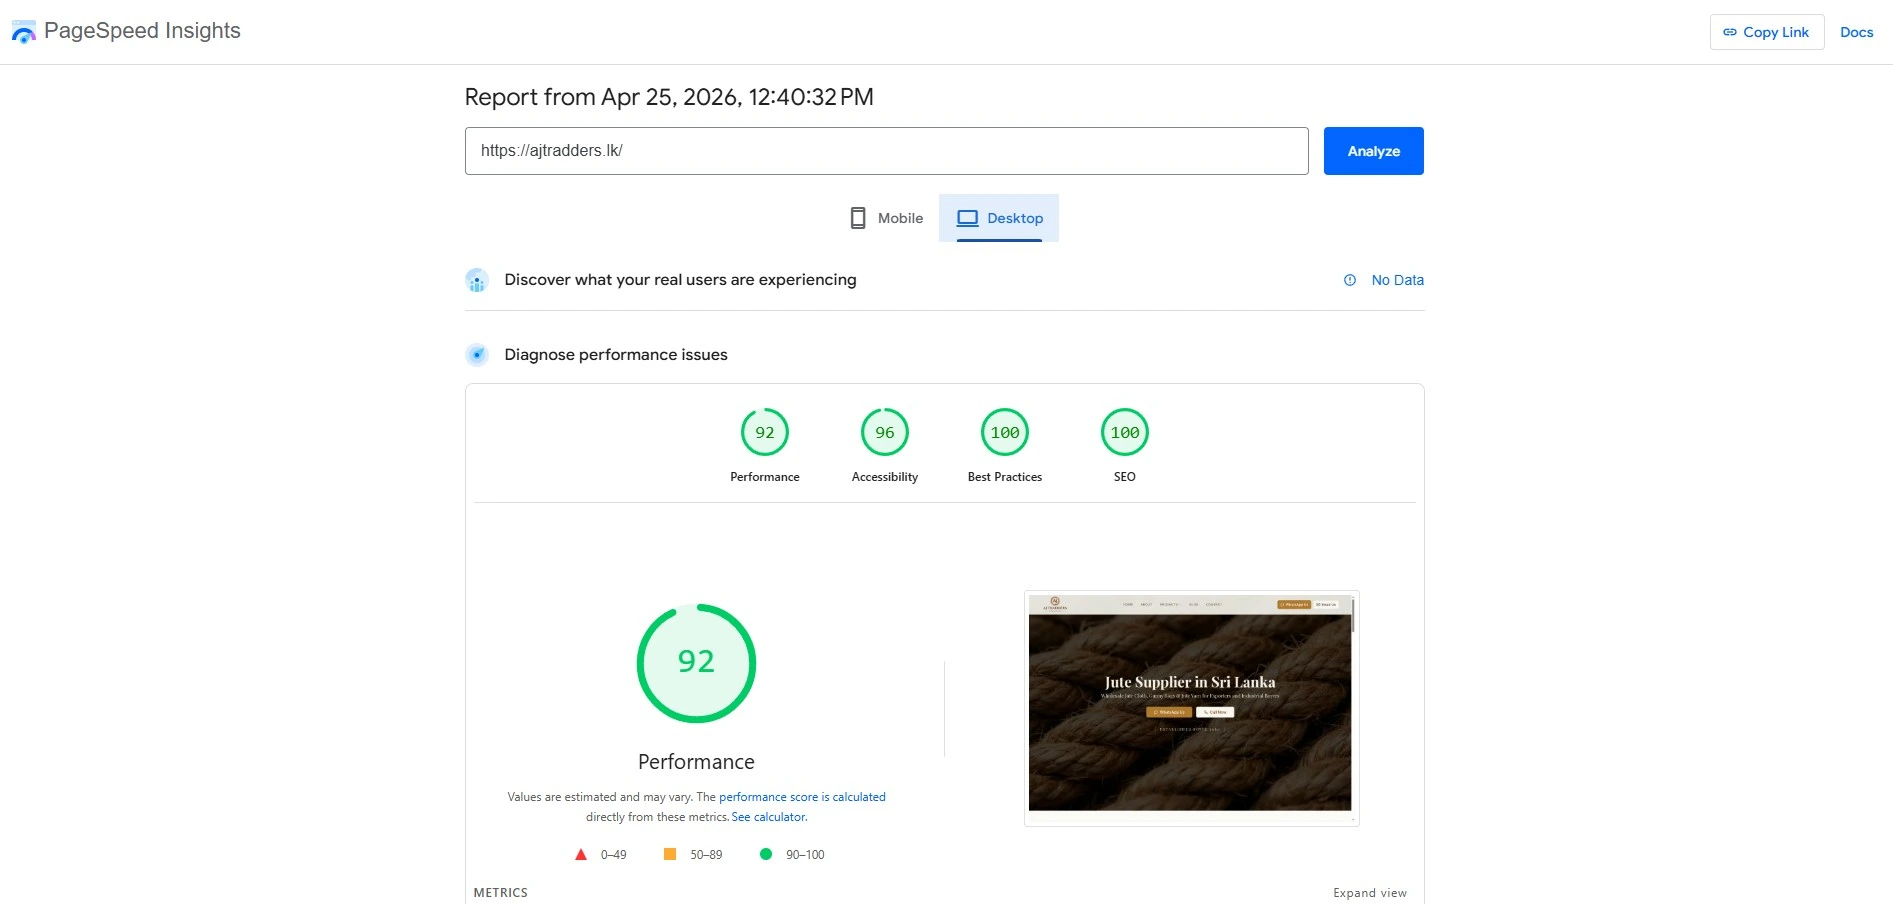Viewport: 1893px width, 904px height.
Task: Click the report date heading text
Action: [669, 97]
